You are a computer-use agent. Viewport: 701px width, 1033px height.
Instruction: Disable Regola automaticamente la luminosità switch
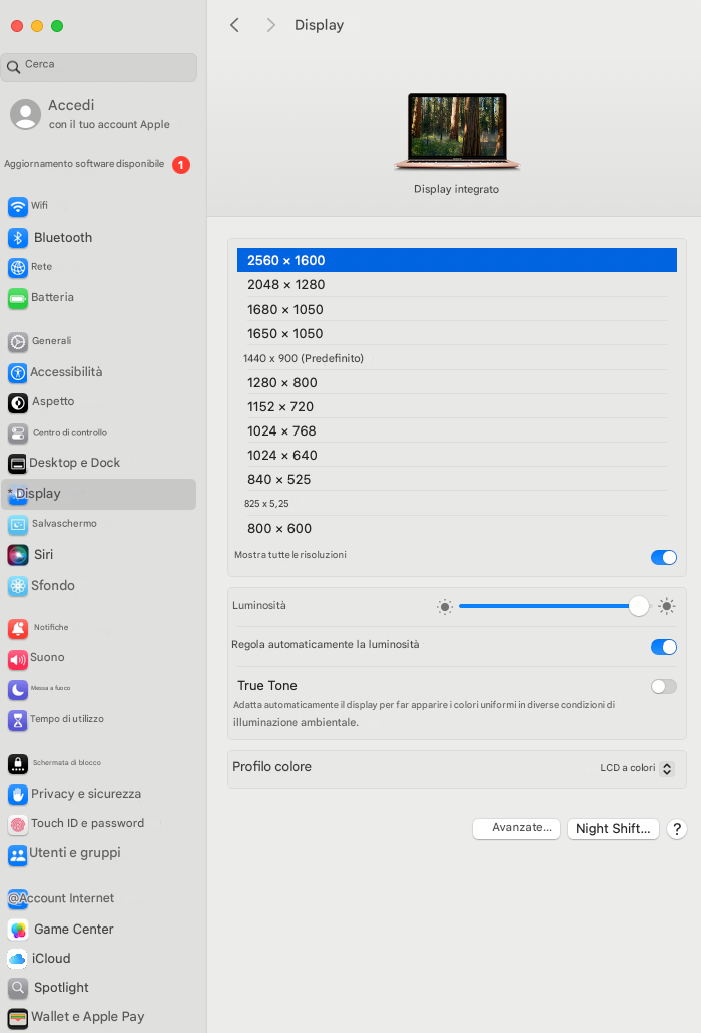pos(663,647)
